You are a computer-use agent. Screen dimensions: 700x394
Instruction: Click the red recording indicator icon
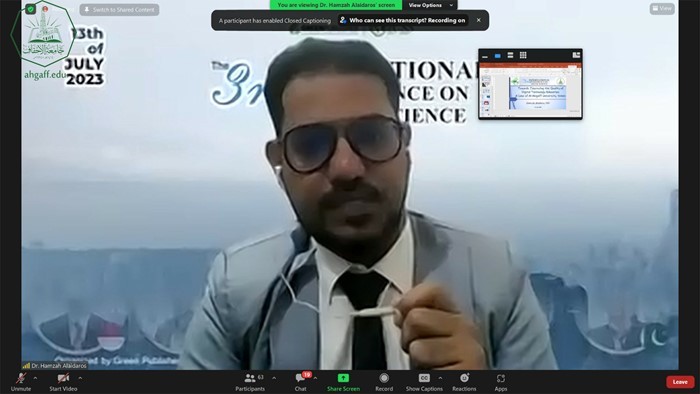click(x=45, y=9)
